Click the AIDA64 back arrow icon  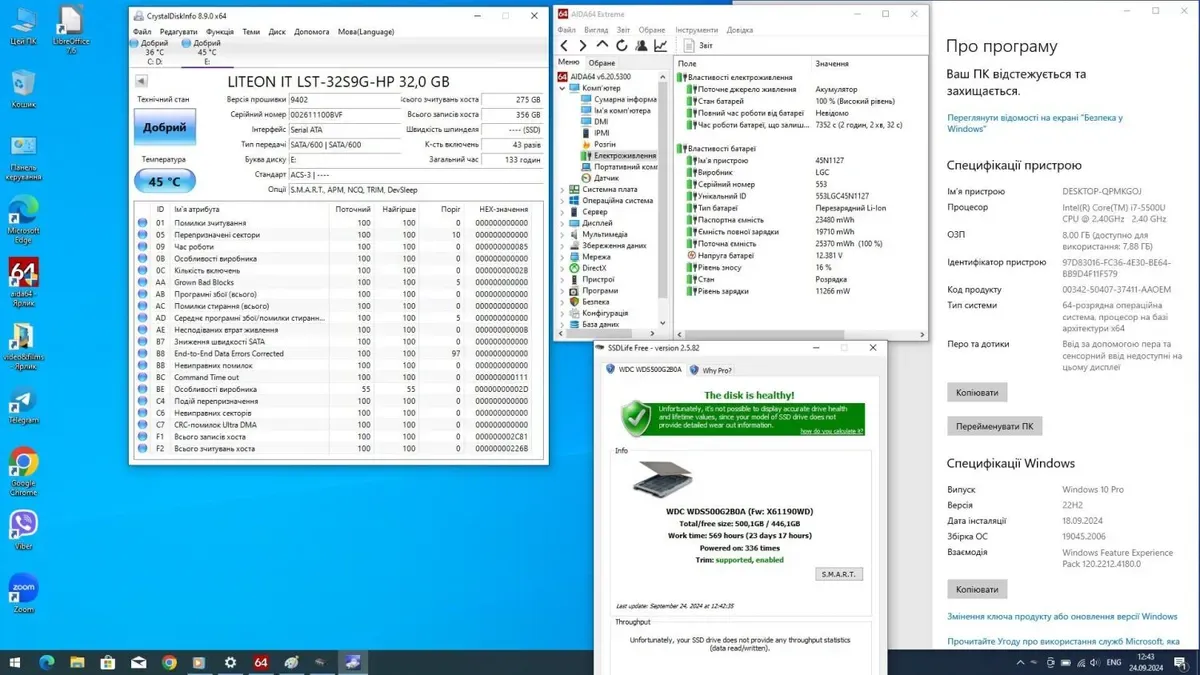point(565,46)
